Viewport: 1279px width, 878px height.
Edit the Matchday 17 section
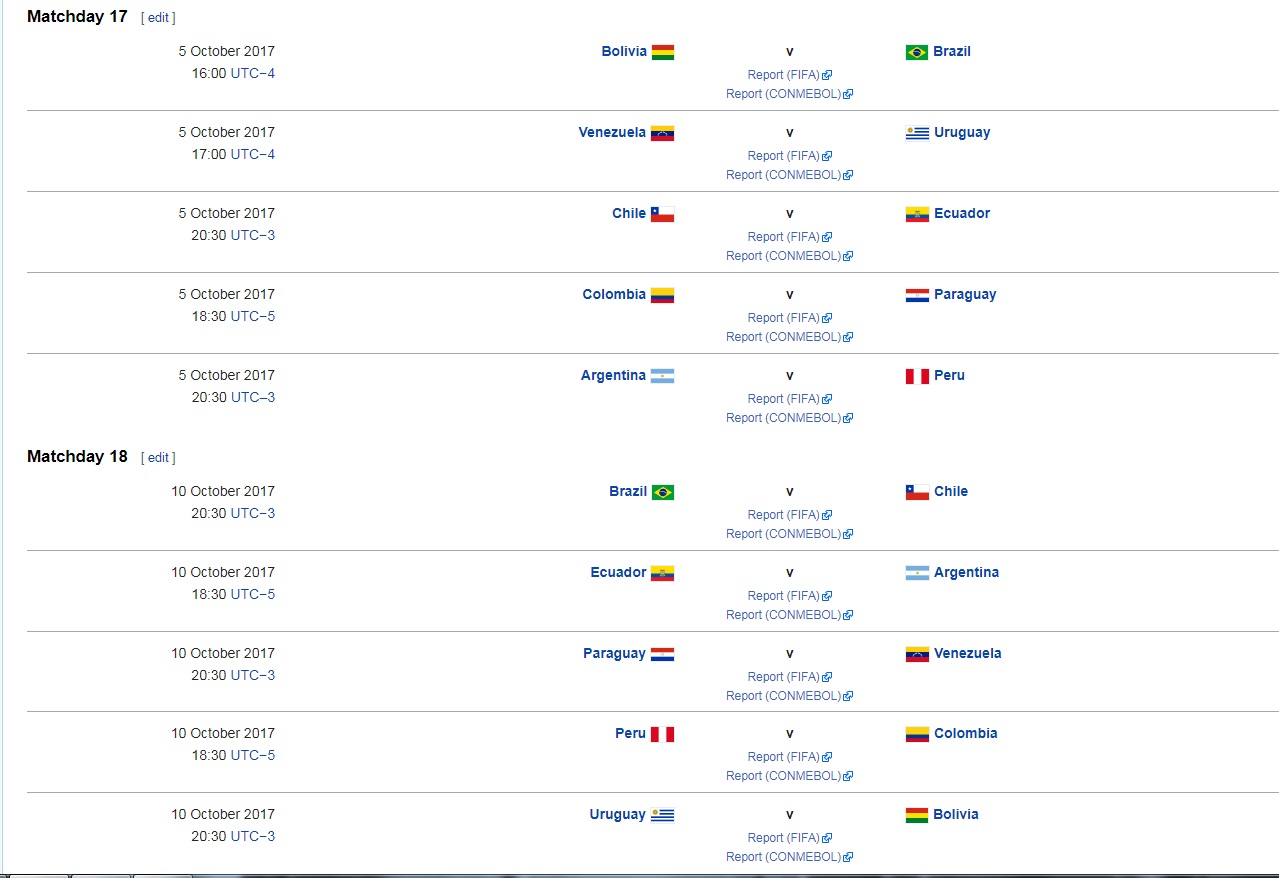(x=158, y=18)
